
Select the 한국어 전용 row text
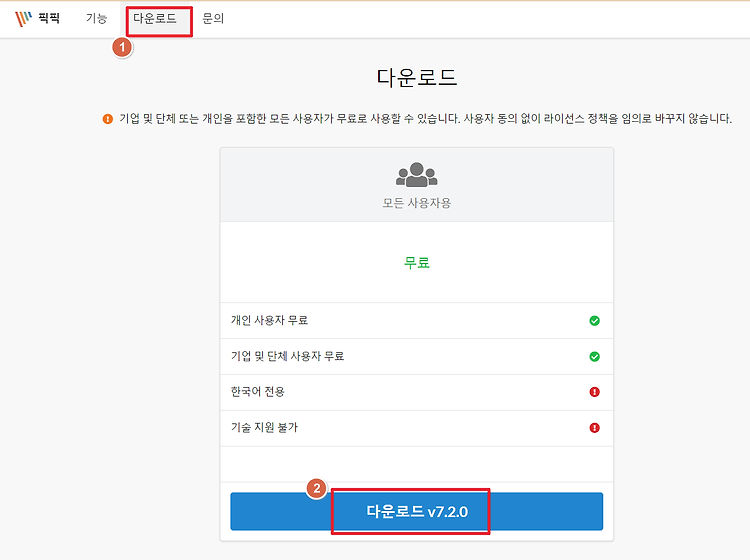pos(258,392)
